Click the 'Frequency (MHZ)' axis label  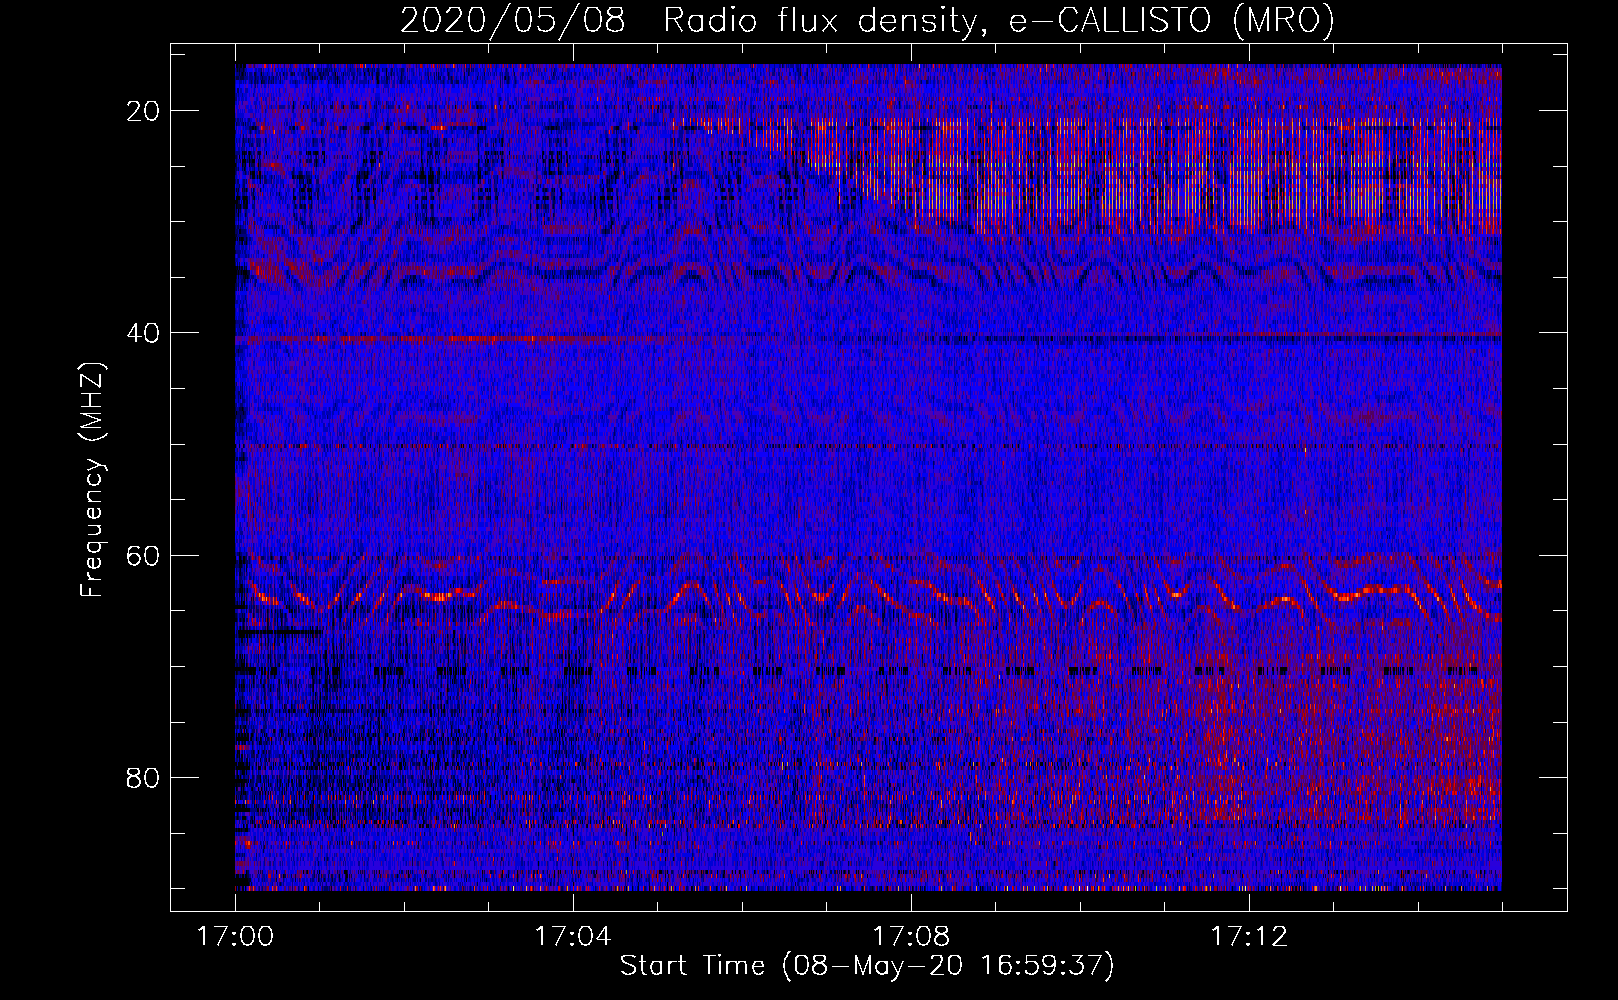tap(92, 480)
